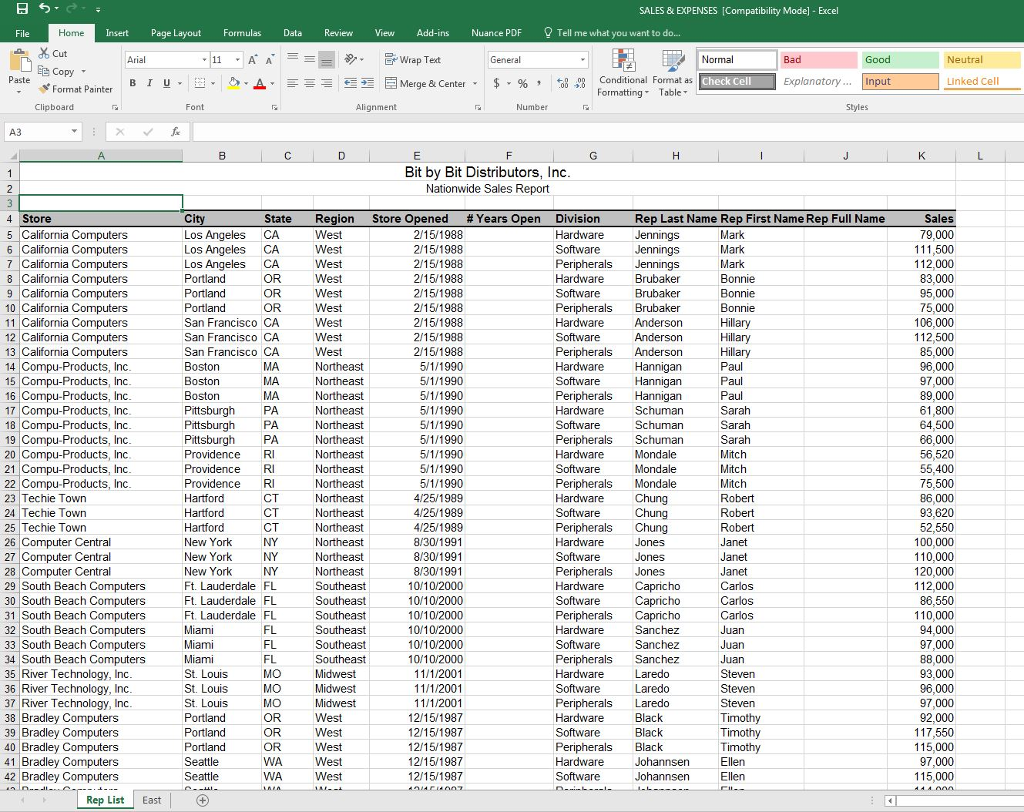Viewport: 1024px width, 812px height.
Task: Click the Merge & Center button
Action: 425,84
